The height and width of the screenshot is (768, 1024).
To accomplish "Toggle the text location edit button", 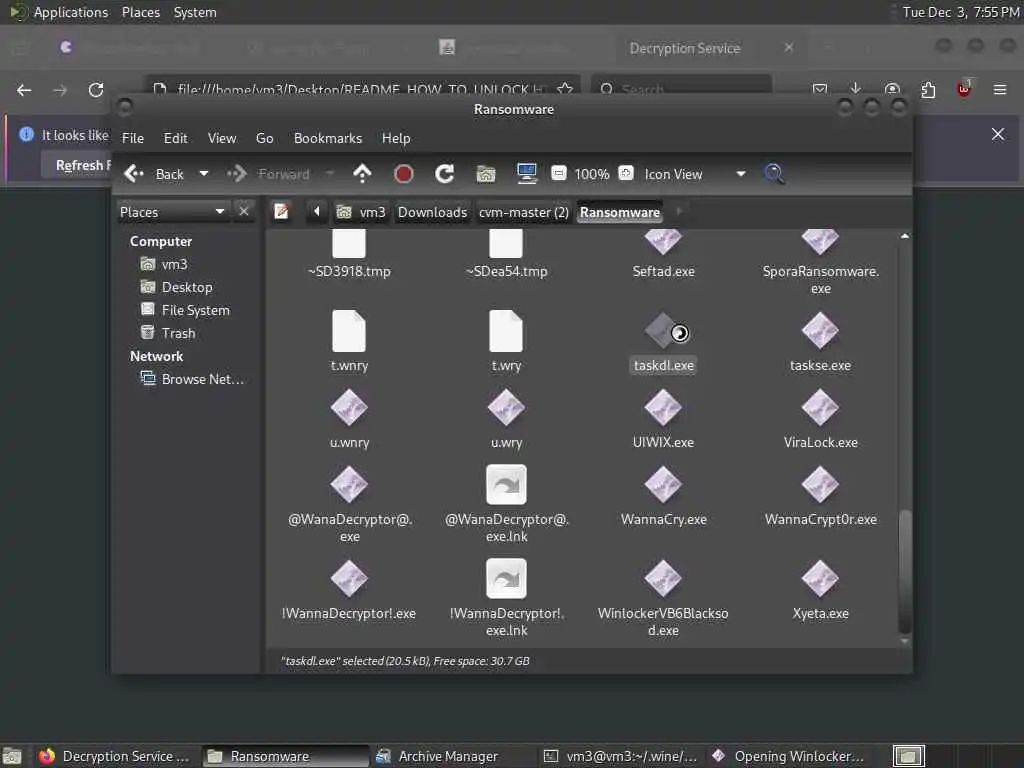I will click(281, 212).
